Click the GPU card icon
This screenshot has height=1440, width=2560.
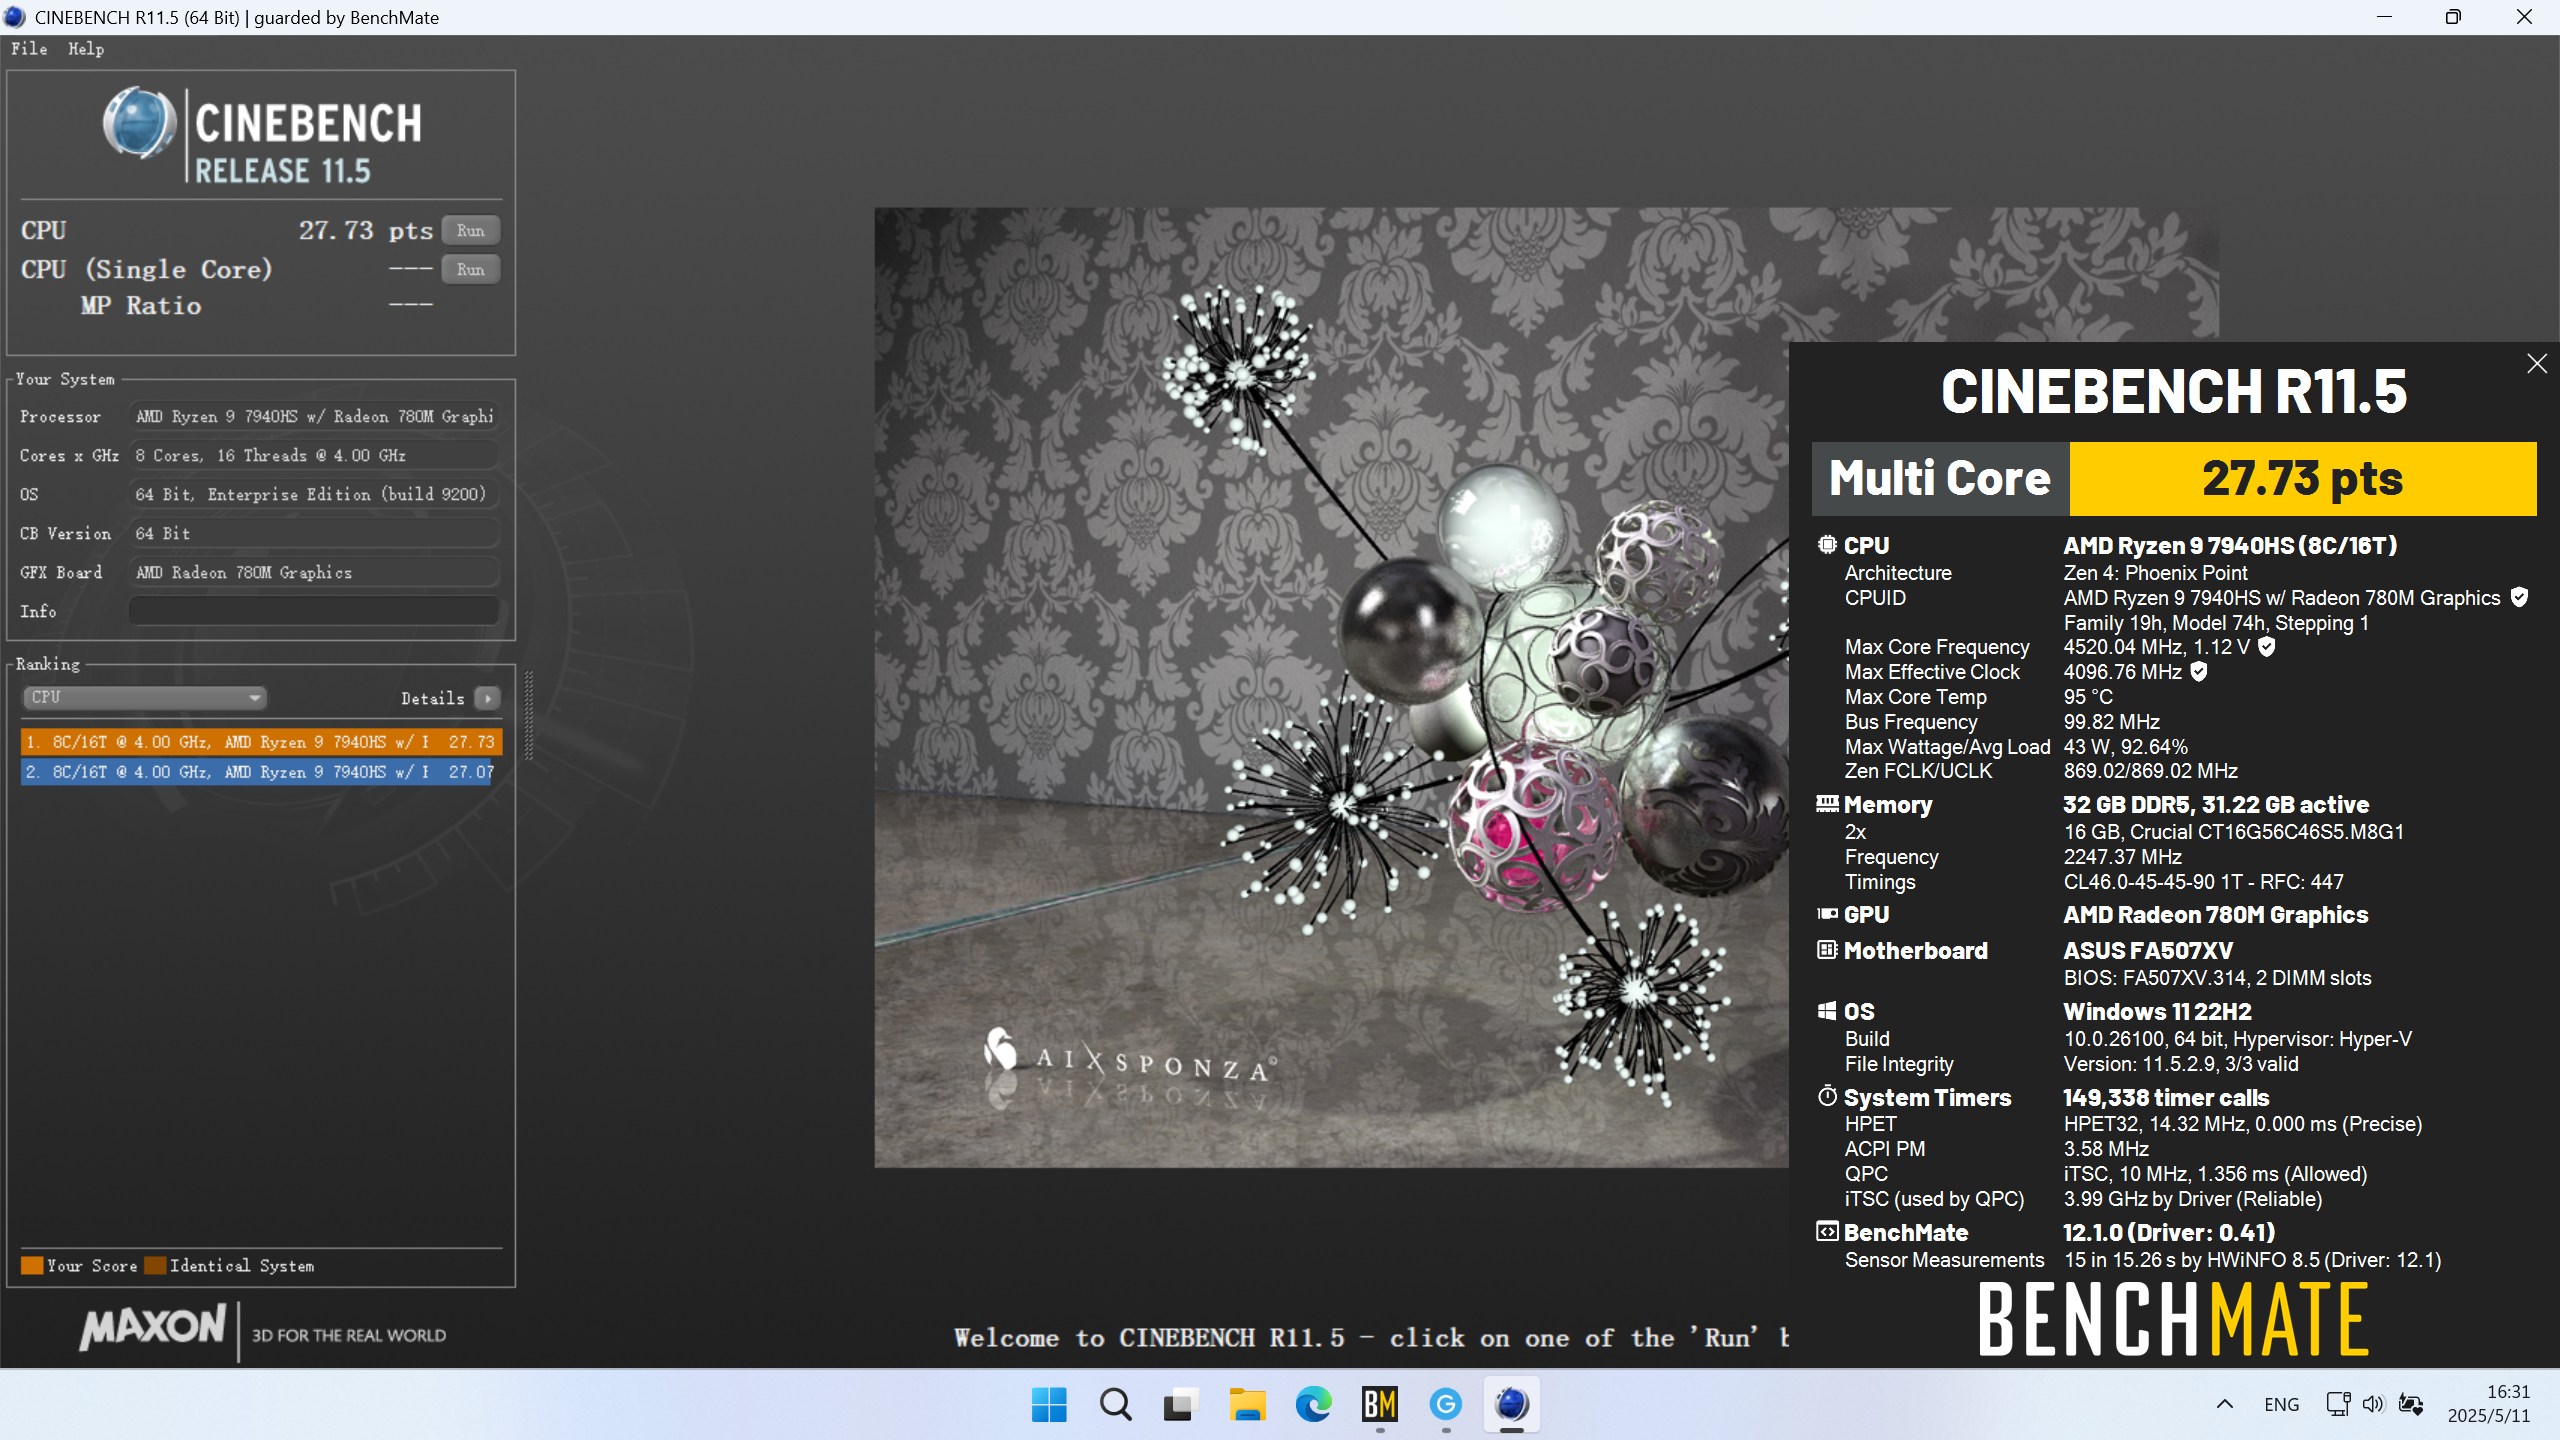tap(1827, 914)
